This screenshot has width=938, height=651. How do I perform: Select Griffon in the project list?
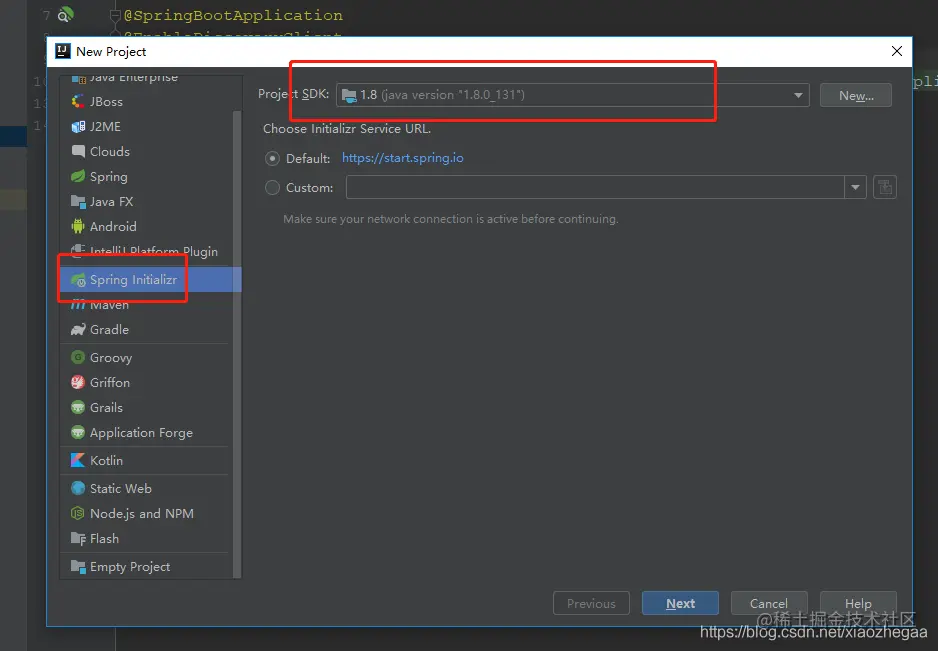tap(109, 383)
